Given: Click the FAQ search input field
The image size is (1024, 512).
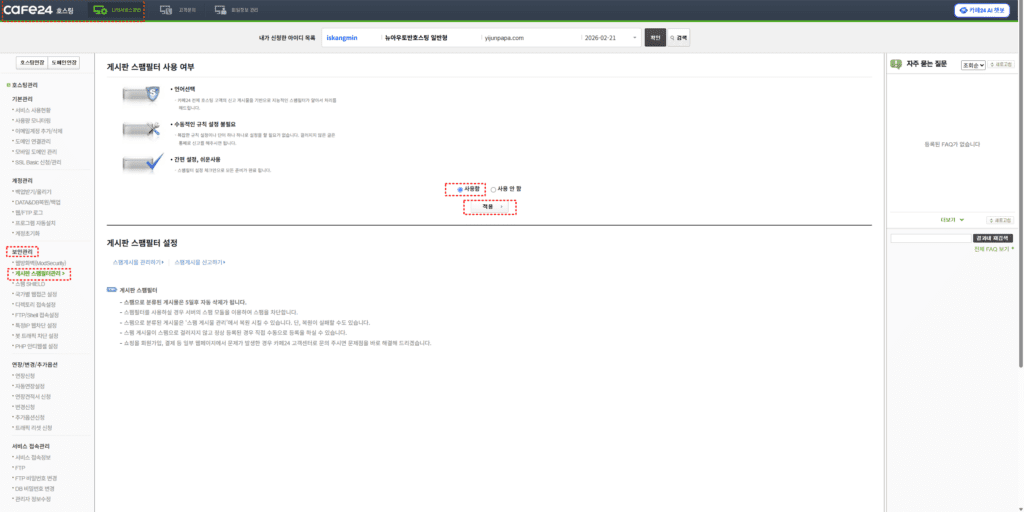Looking at the screenshot, I should click(x=930, y=238).
